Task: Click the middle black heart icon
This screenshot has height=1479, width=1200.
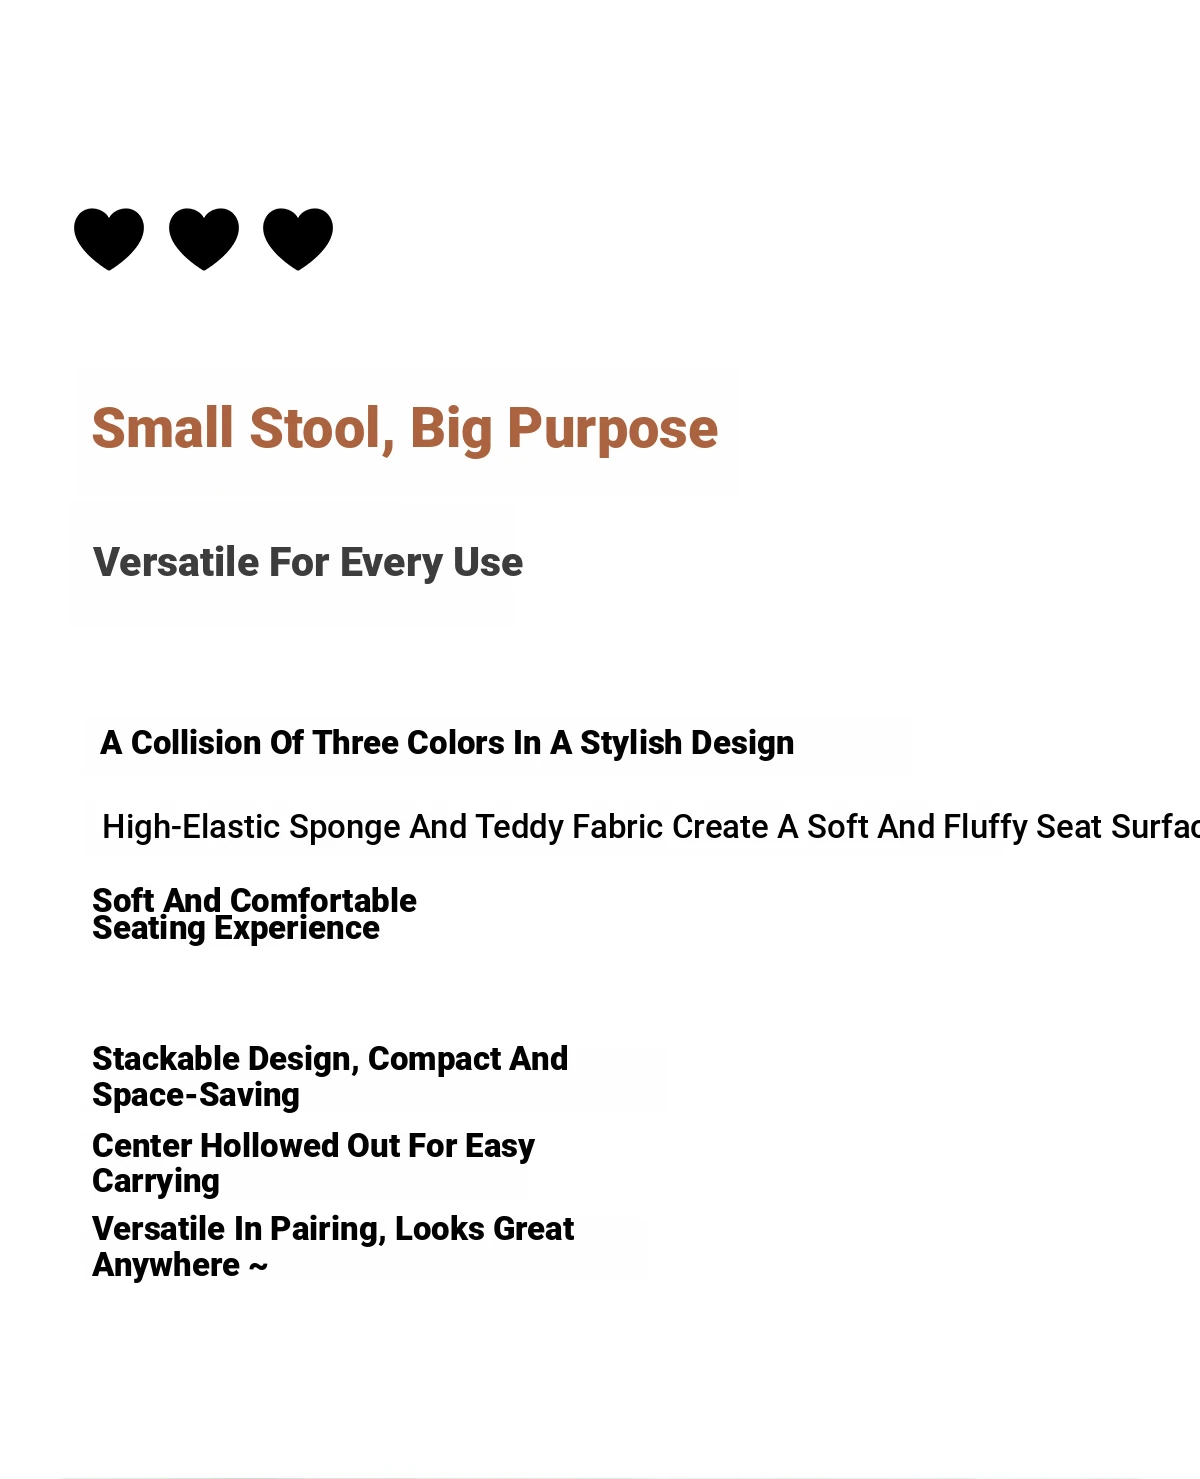Action: (x=204, y=239)
